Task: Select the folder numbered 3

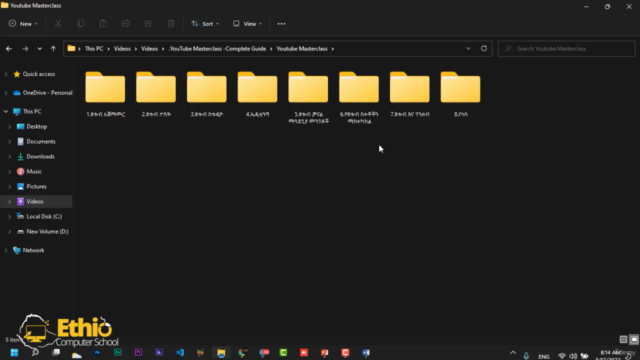Action: pyautogui.click(x=207, y=94)
